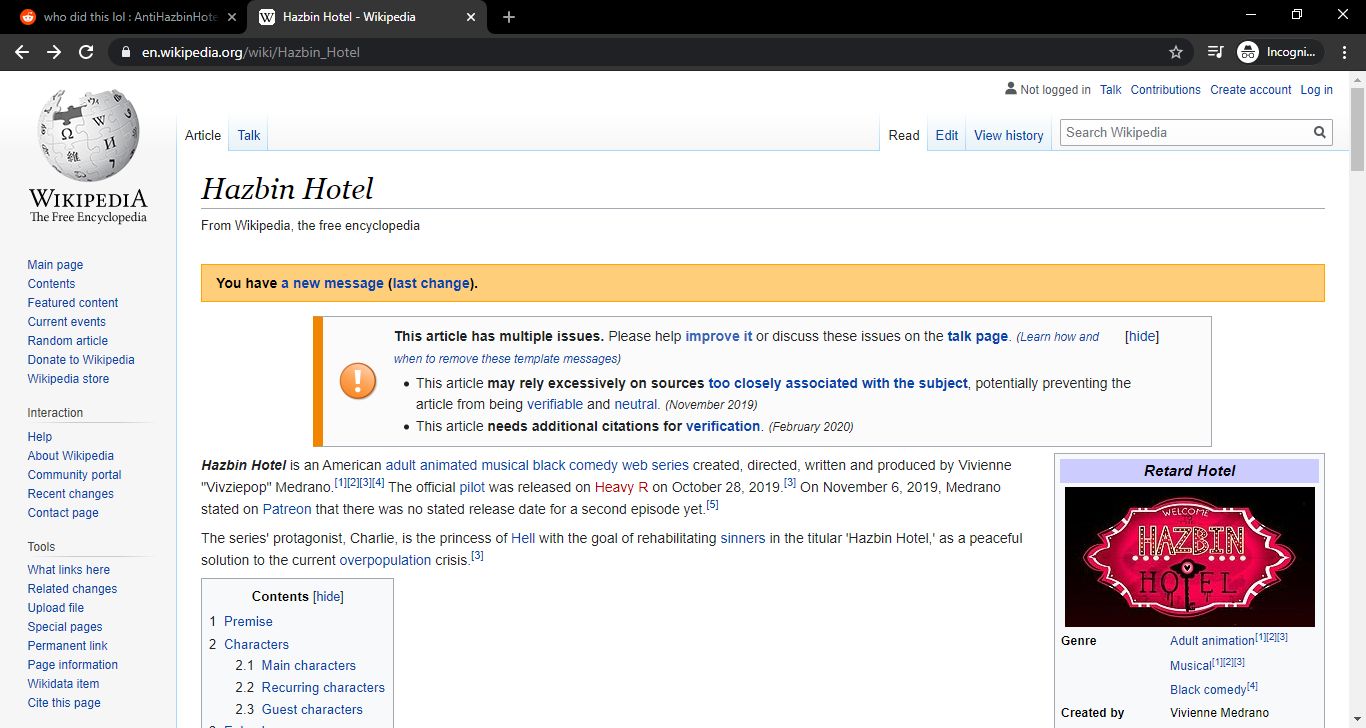Open the article's Talk tab
The height and width of the screenshot is (728, 1366).
tap(247, 134)
